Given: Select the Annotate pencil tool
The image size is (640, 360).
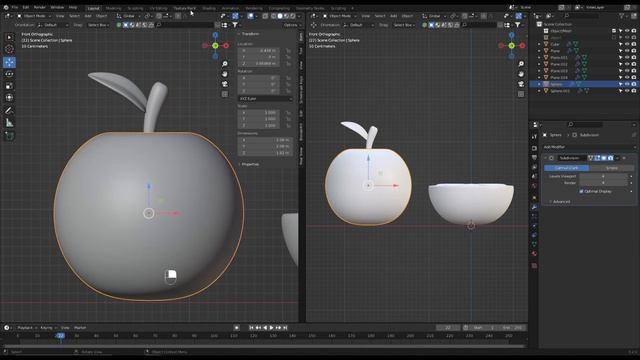Looking at the screenshot, I should (9, 111).
